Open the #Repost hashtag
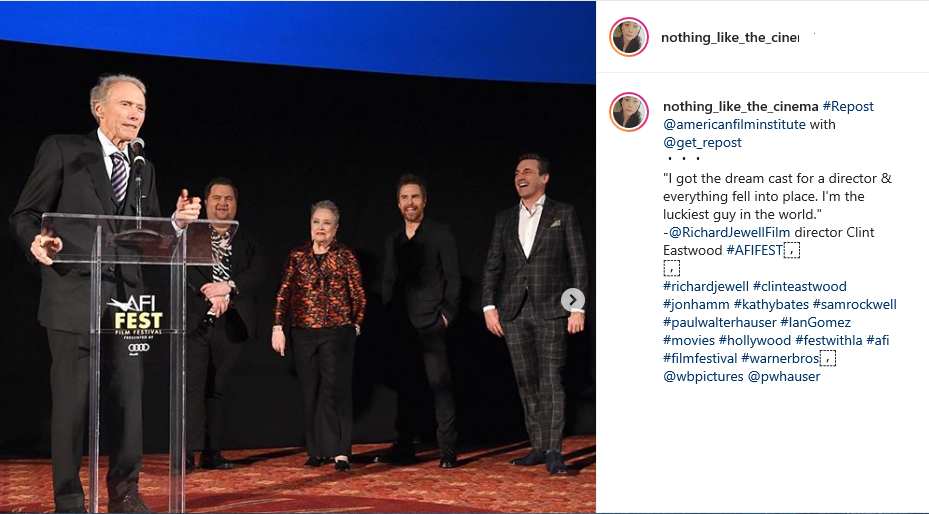 [848, 107]
